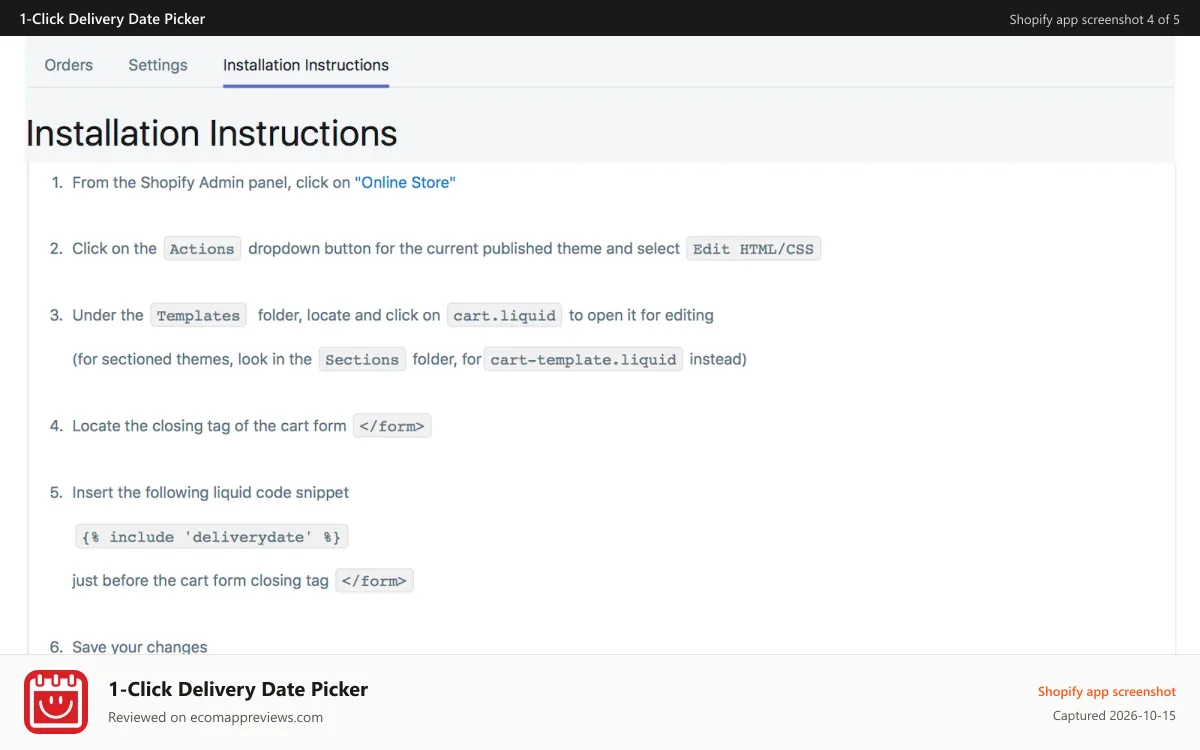
Task: Click the red calendar smiley app icon
Action: 56,702
